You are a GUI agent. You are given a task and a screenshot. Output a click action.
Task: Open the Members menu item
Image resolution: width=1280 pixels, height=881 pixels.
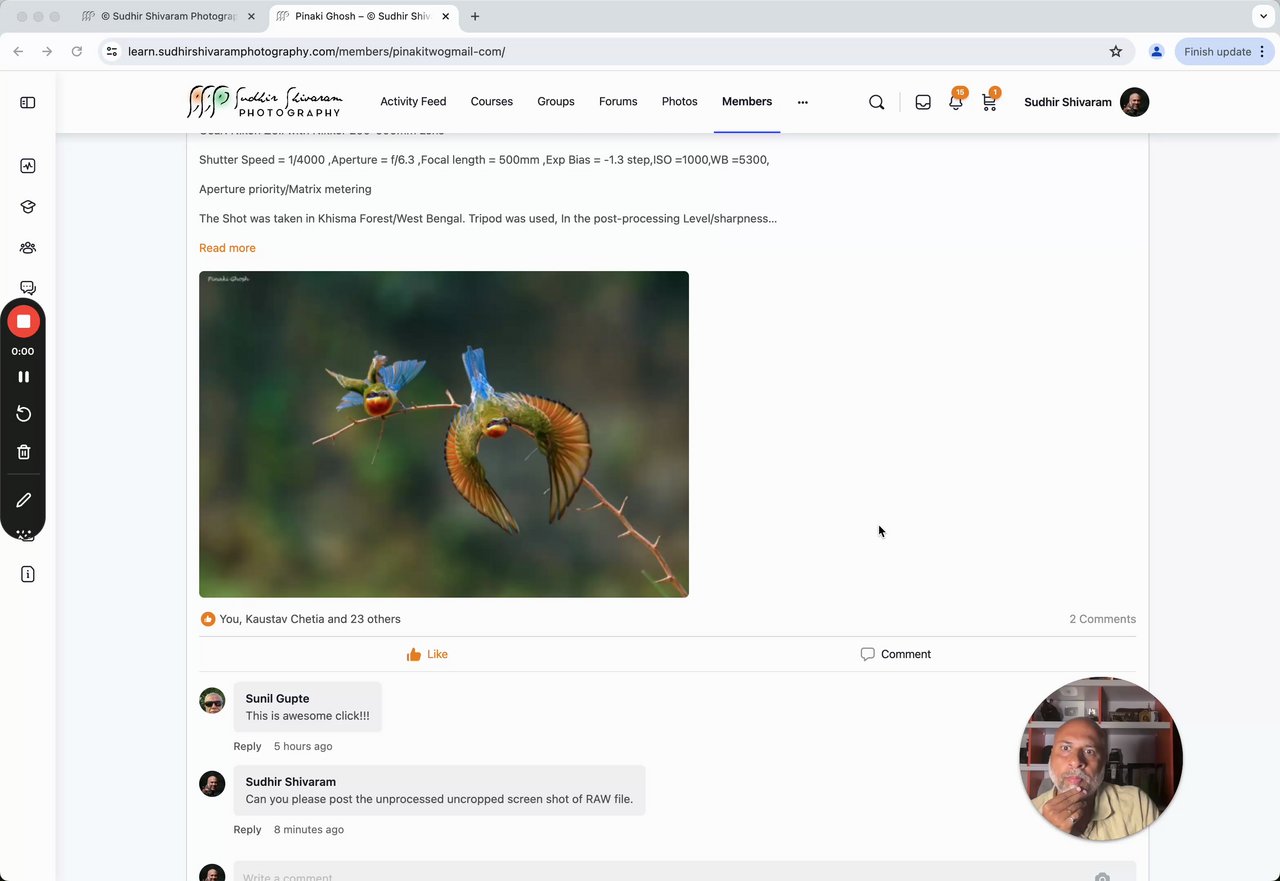click(x=747, y=102)
